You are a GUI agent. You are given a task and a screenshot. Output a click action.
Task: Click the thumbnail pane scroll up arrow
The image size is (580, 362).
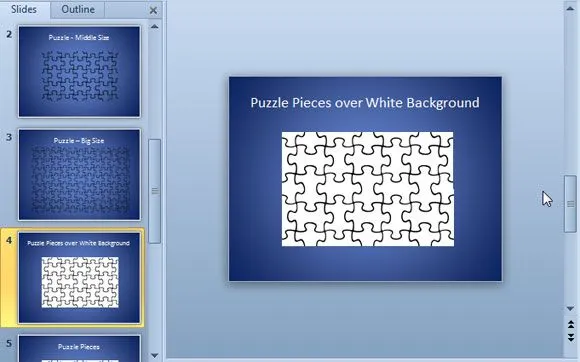coord(155,27)
